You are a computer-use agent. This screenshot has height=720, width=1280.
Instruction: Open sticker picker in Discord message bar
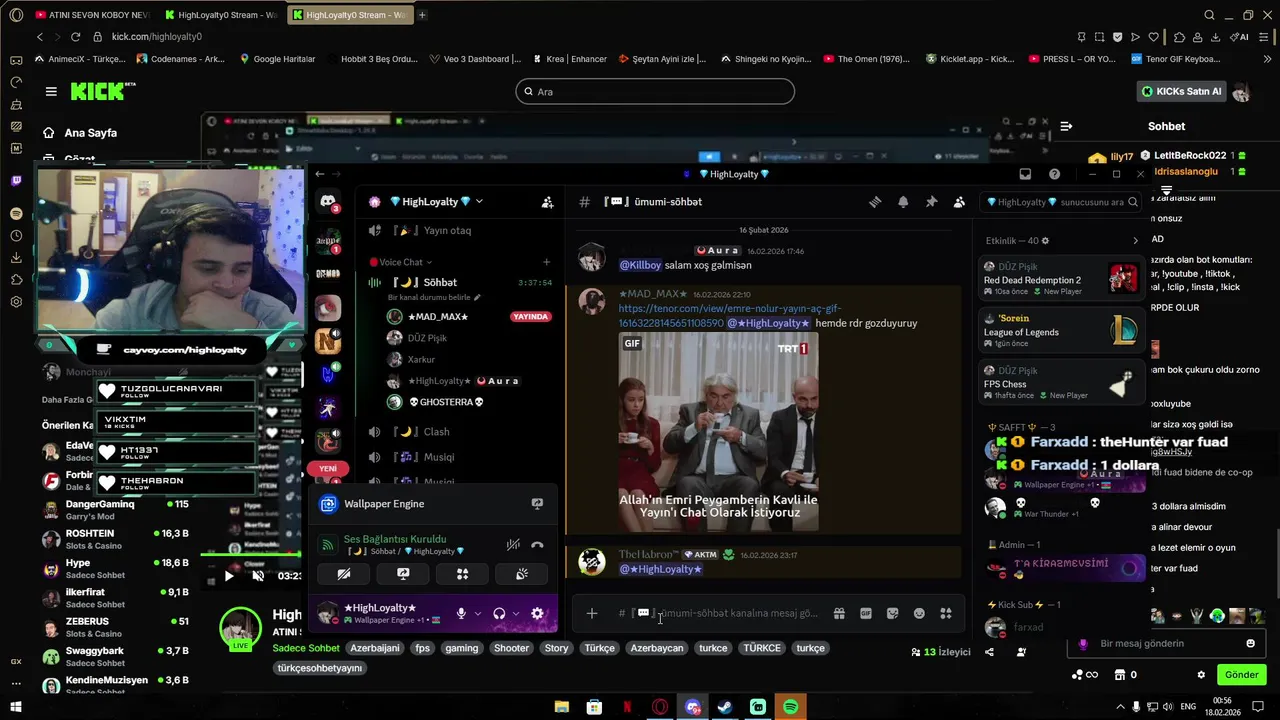click(892, 613)
